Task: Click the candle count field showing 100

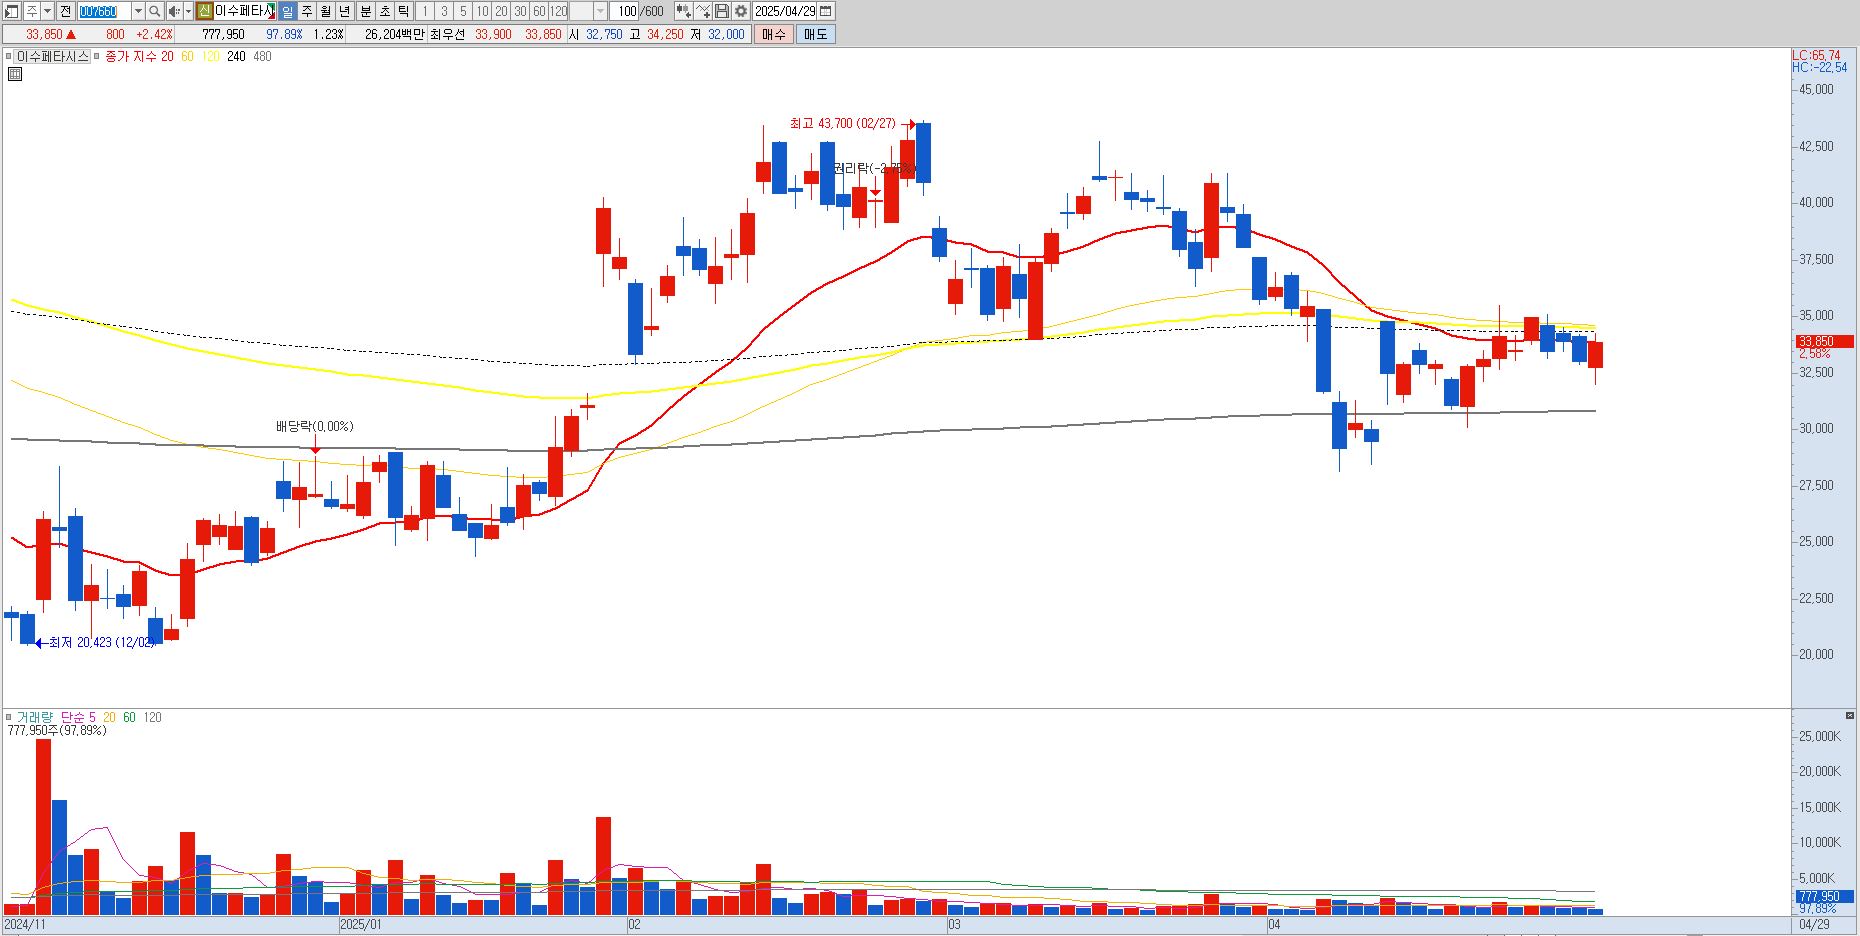Action: (x=623, y=11)
